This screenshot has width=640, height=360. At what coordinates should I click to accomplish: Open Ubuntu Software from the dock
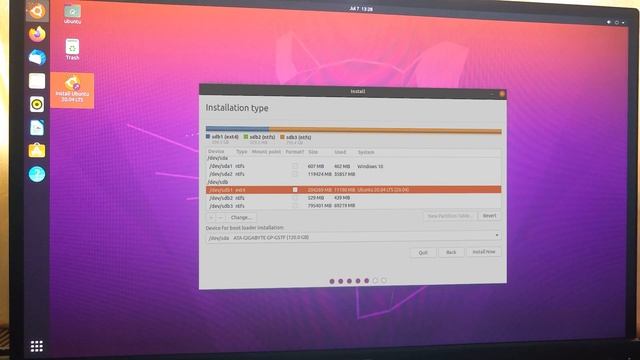point(37,151)
